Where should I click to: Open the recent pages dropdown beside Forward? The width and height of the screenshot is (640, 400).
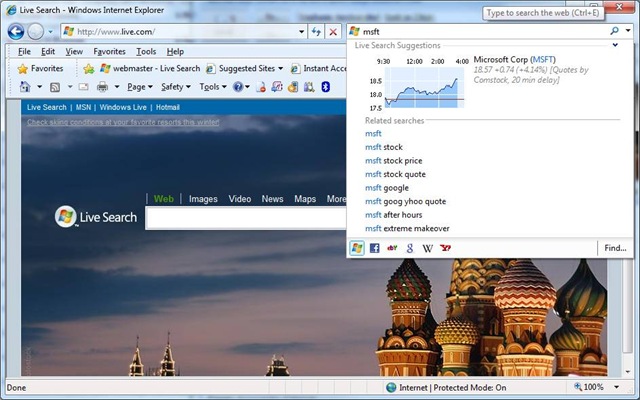tap(50, 31)
